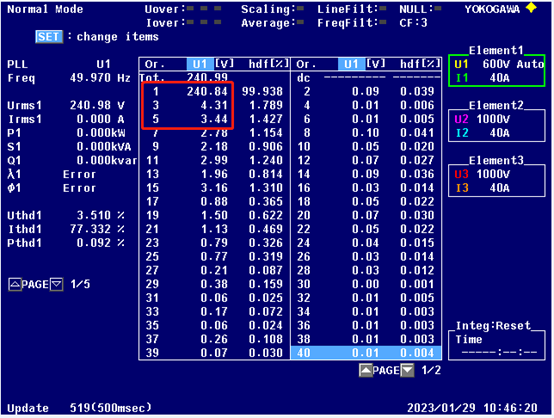This screenshot has width=554, height=418.
Task: Click left PAGE down arrow icon
Action: [57, 284]
